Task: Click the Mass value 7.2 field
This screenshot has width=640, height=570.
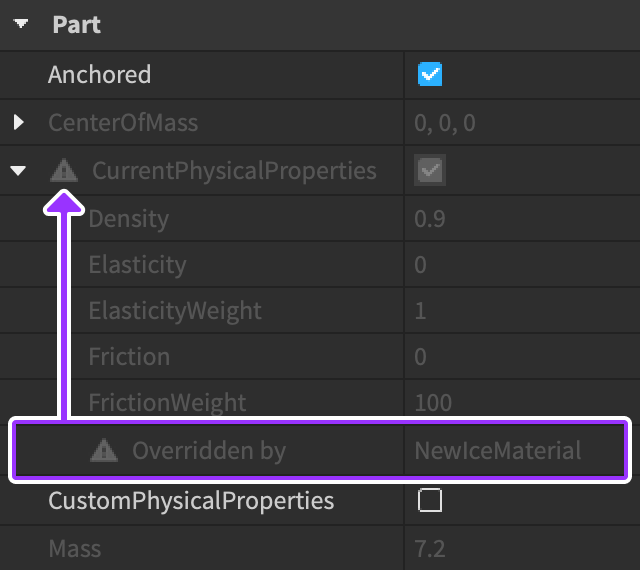Action: 430,548
